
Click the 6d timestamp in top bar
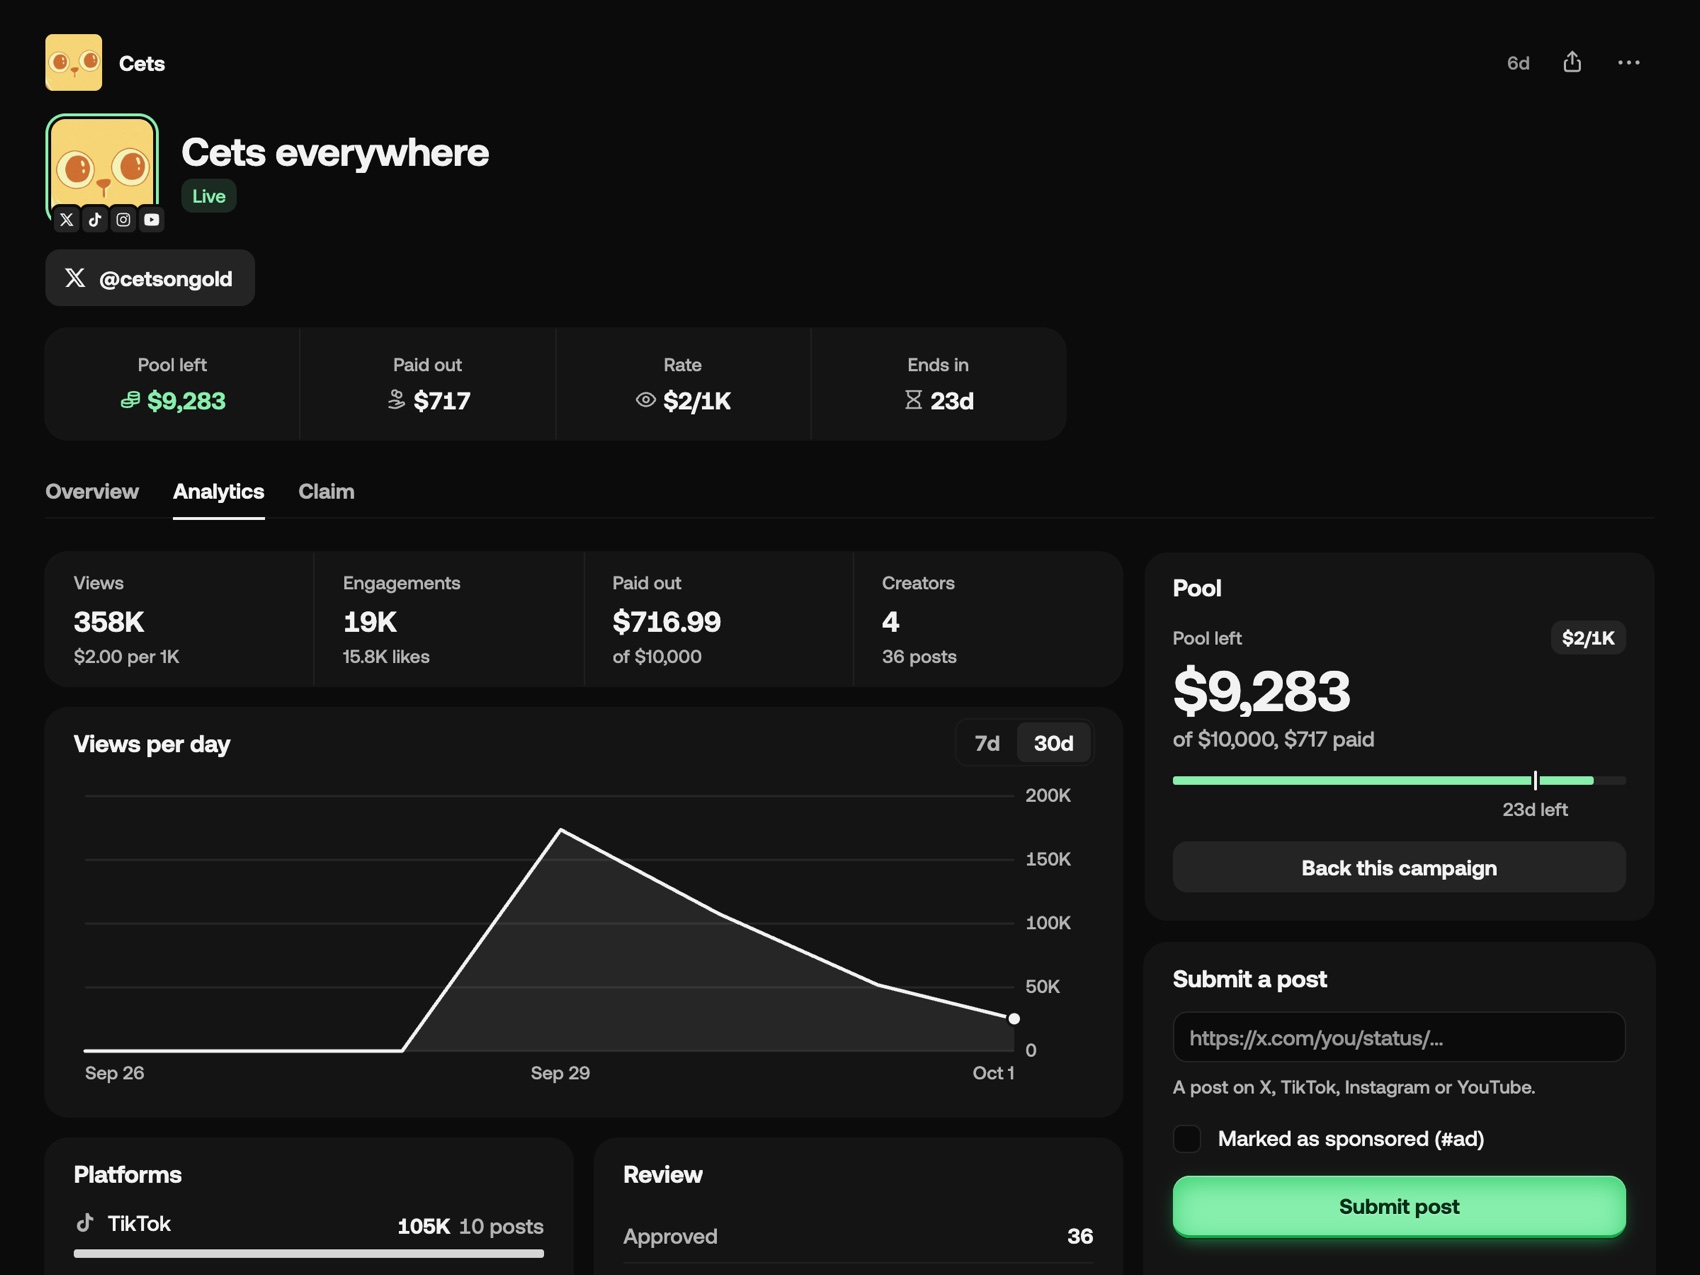pos(1518,63)
